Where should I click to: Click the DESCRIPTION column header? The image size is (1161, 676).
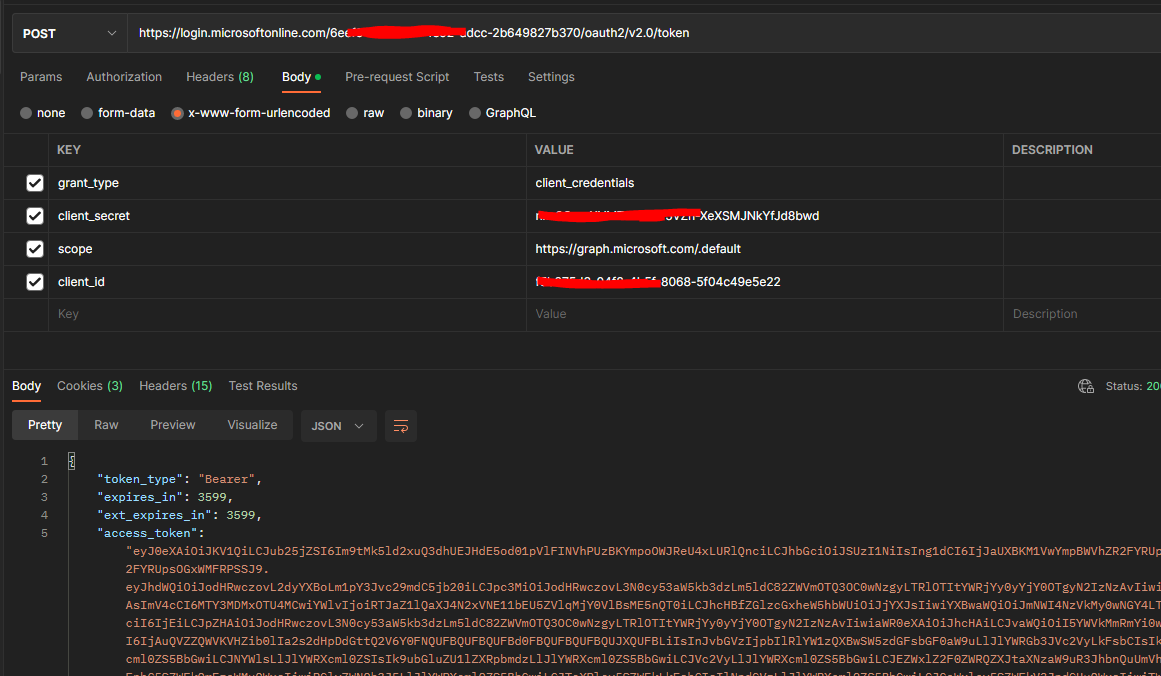(x=1052, y=150)
